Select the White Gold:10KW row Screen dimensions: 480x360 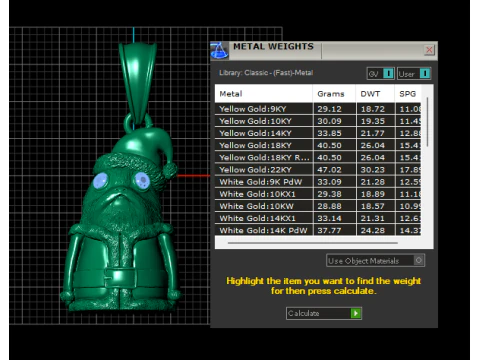pyautogui.click(x=318, y=206)
